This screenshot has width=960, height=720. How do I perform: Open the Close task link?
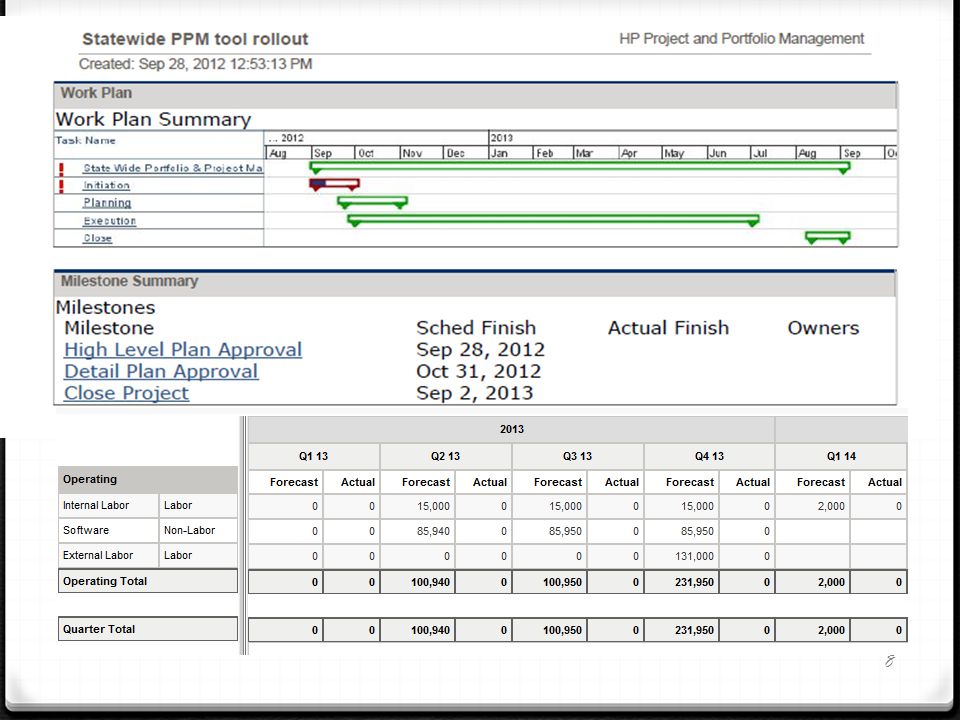[x=97, y=238]
